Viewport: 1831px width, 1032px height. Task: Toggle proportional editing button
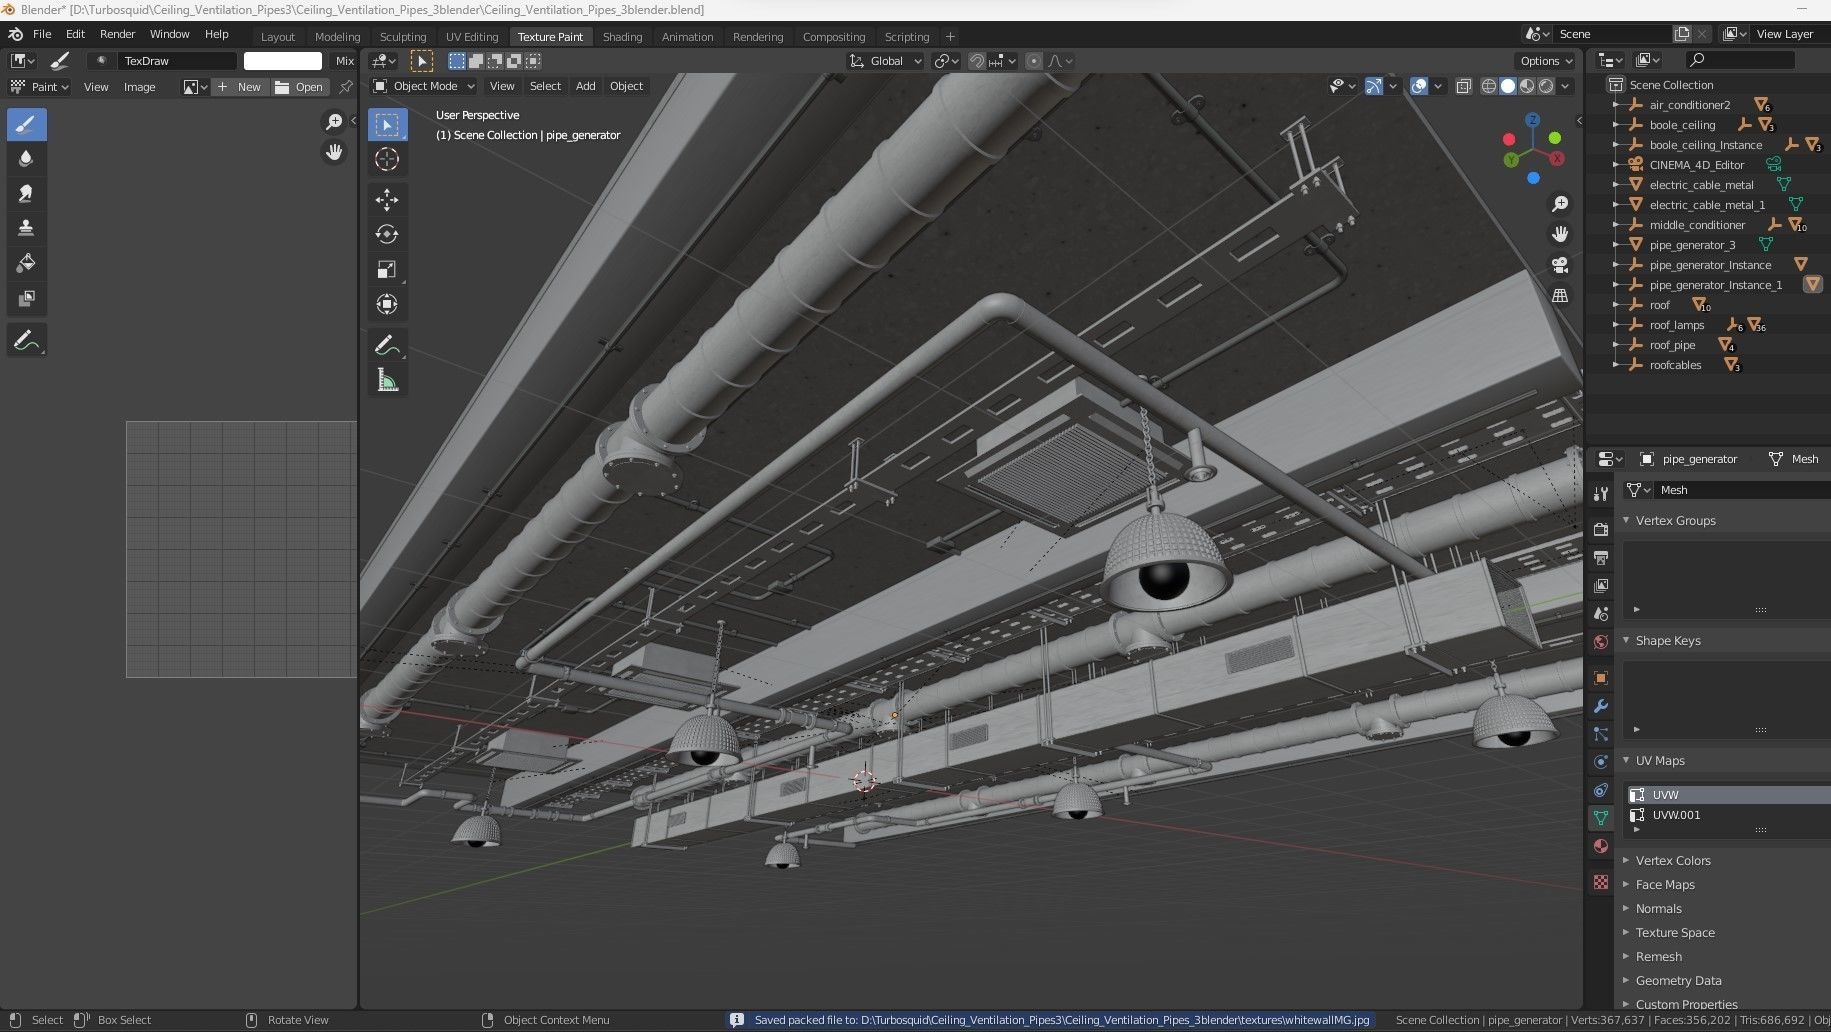(1034, 61)
